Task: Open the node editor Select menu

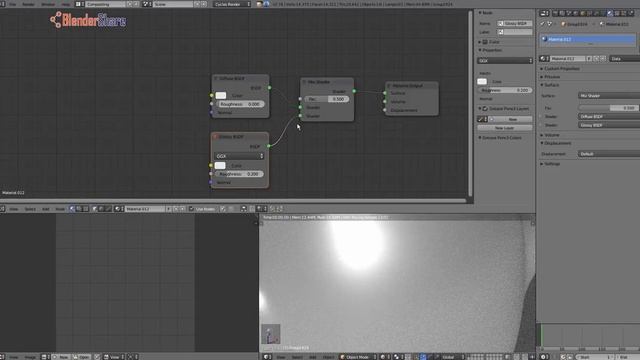Action: click(30, 209)
